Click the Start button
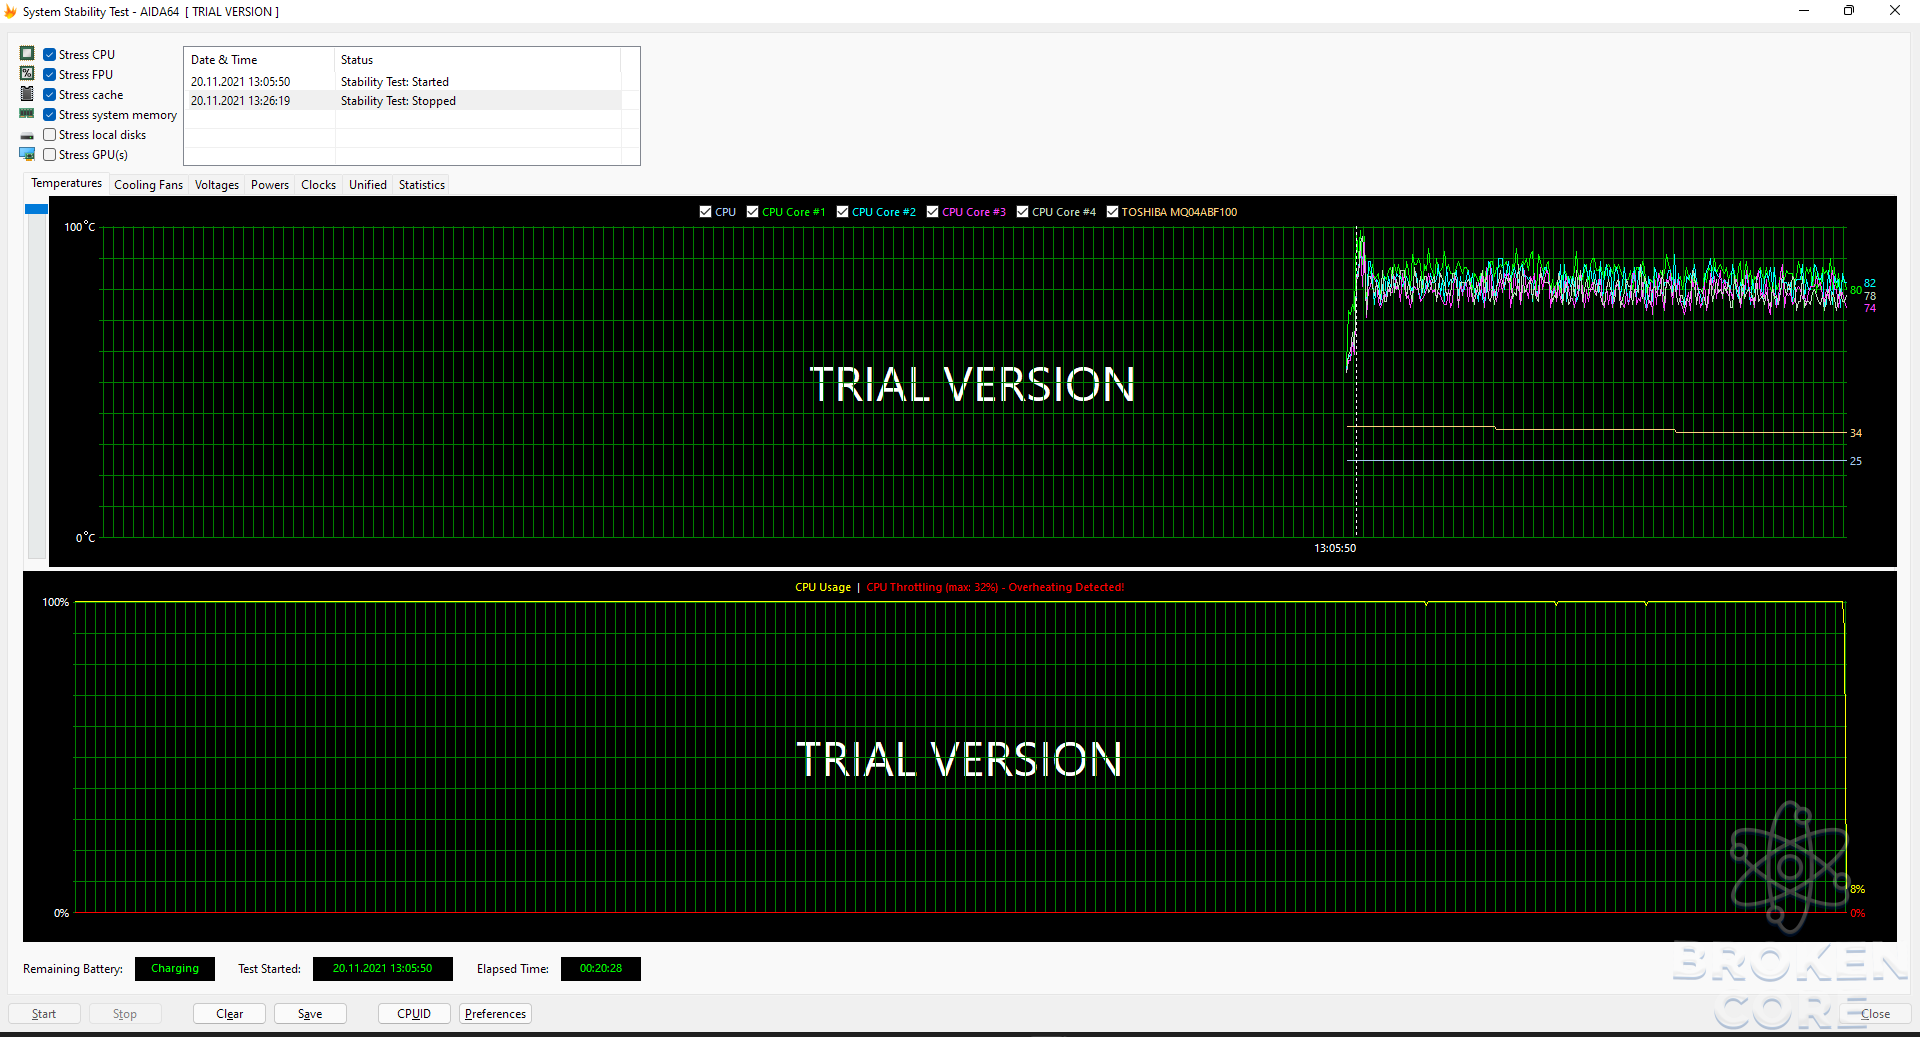 click(44, 1014)
